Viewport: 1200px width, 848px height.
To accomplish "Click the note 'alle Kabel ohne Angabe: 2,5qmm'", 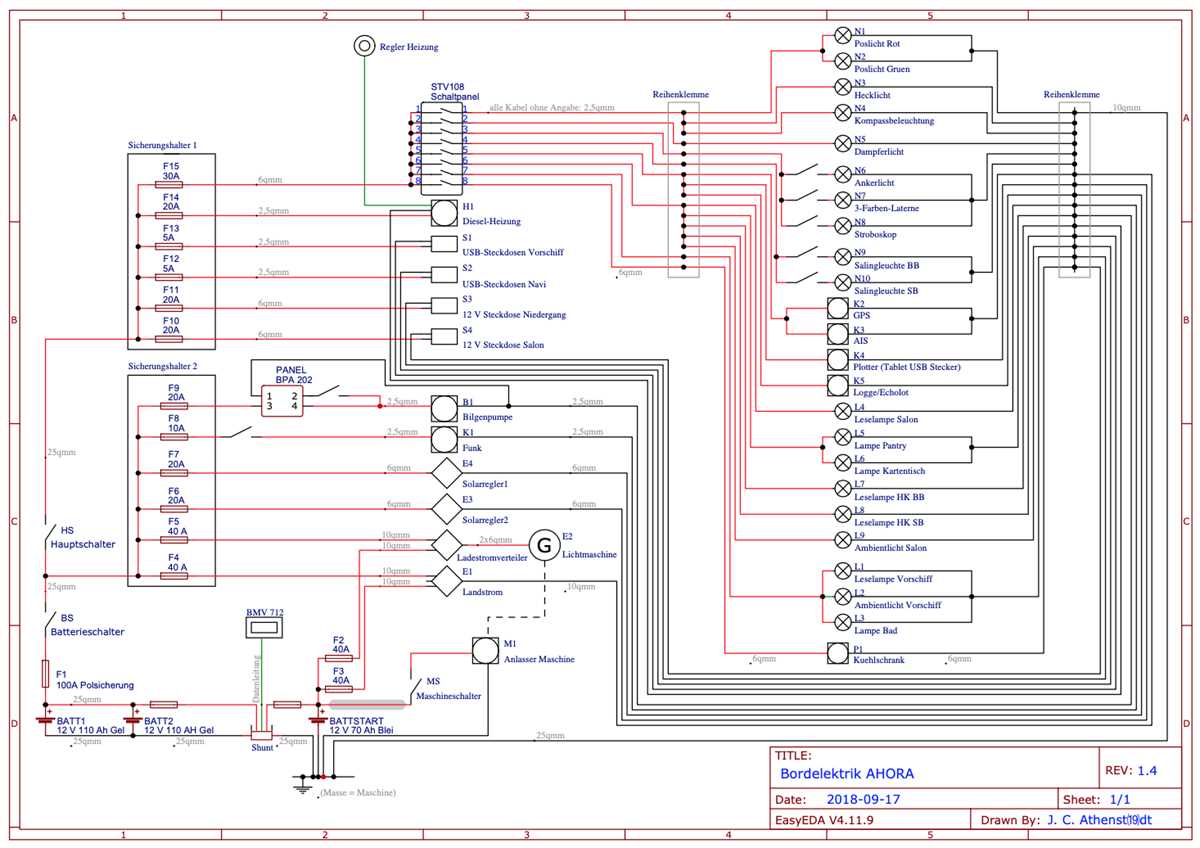I will [x=552, y=107].
